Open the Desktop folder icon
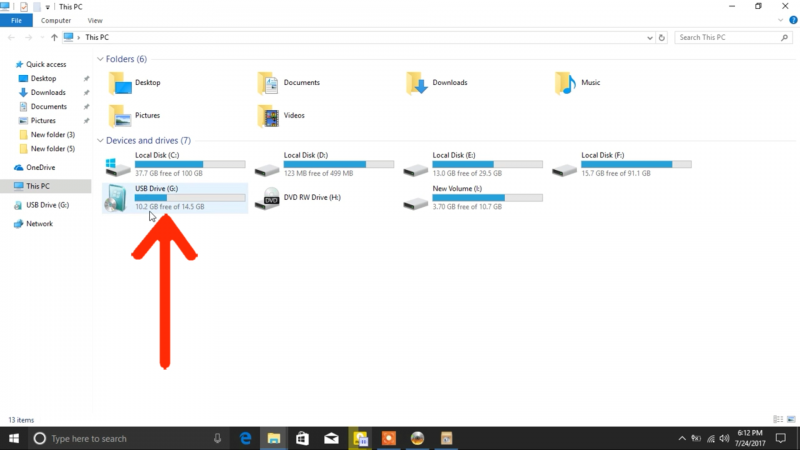 point(120,83)
